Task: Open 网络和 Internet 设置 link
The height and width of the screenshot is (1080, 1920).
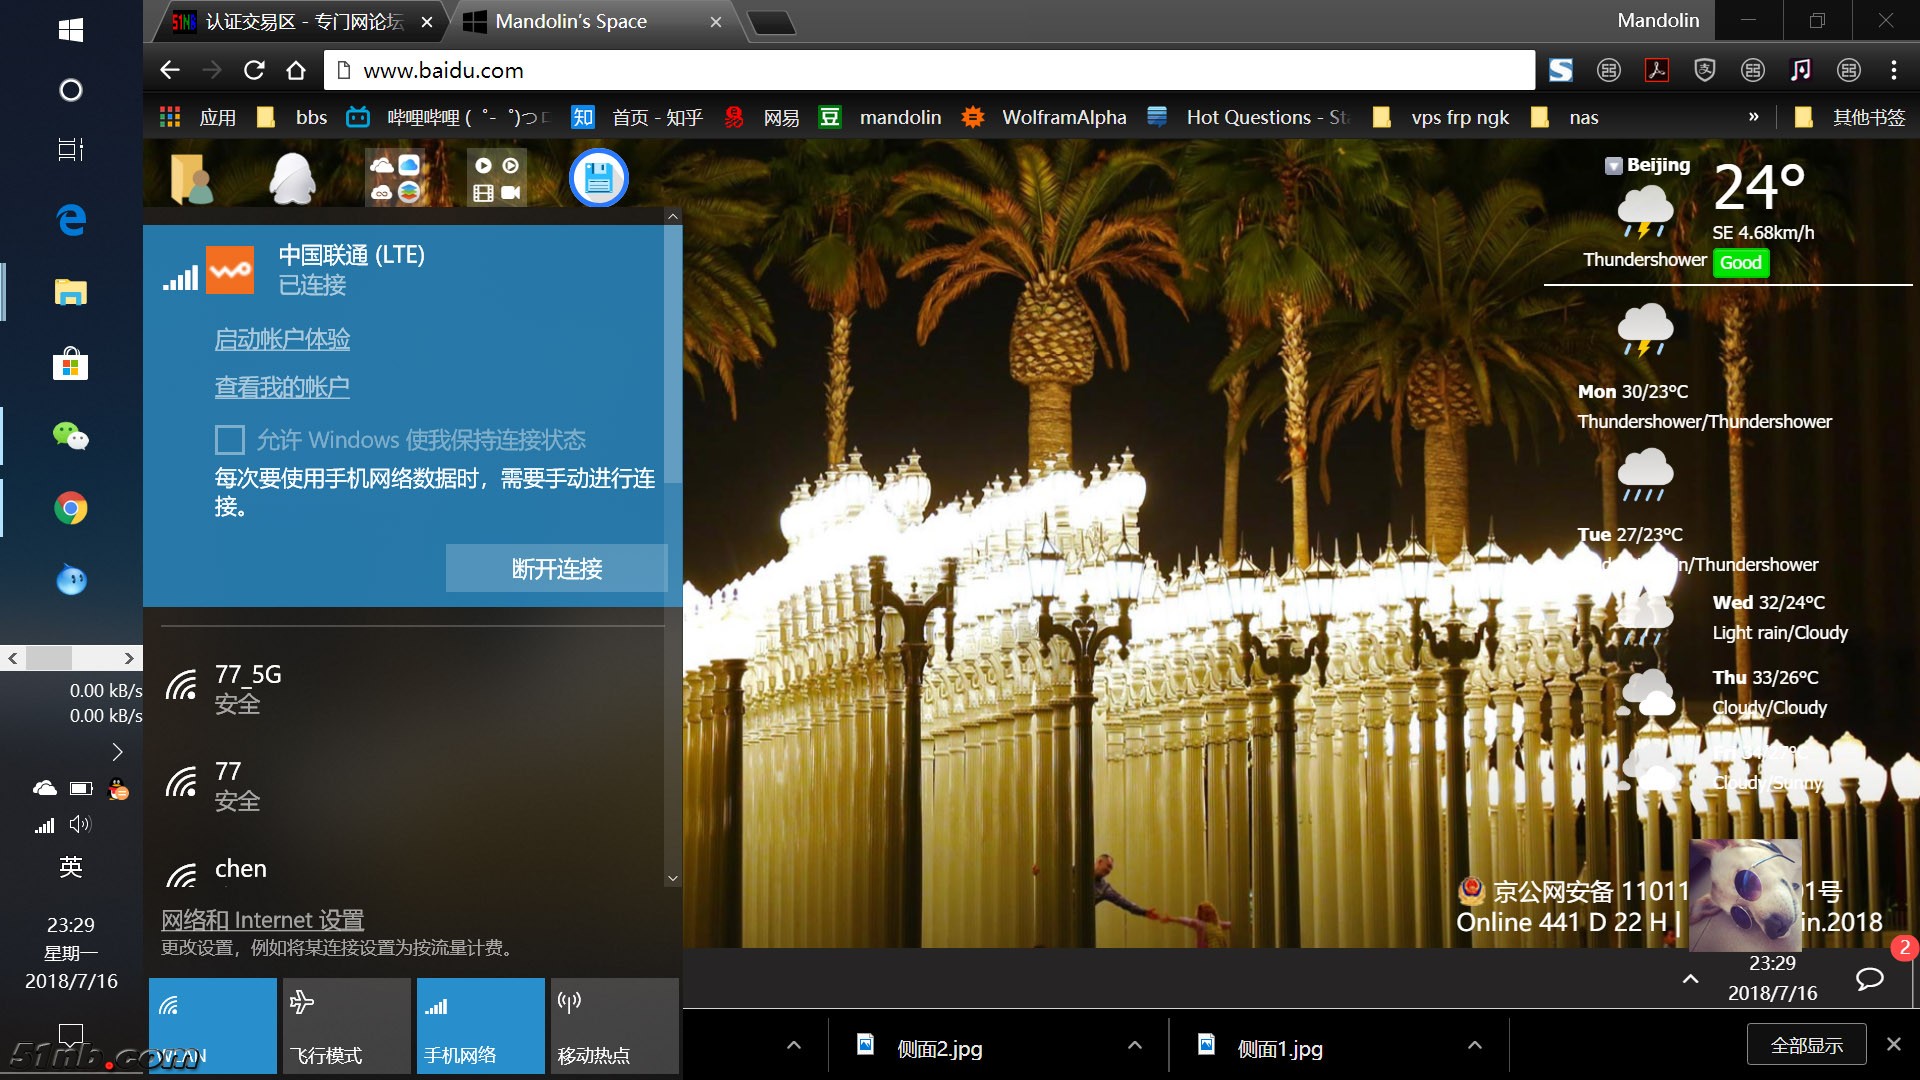Action: pos(262,919)
